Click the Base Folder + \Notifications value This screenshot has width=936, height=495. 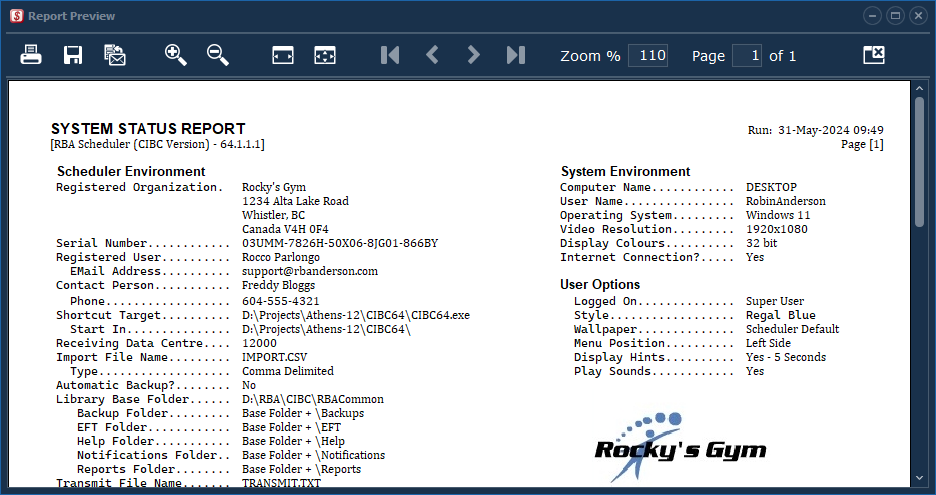313,455
